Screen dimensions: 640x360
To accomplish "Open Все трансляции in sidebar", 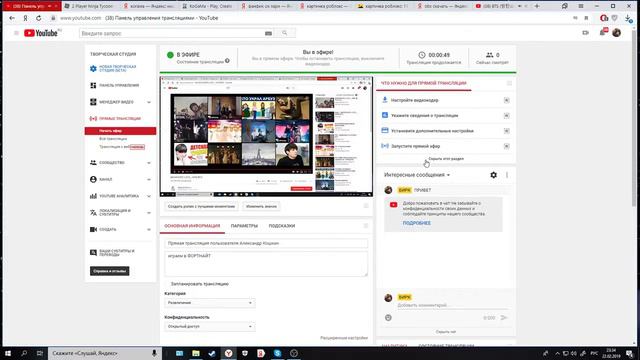I will click(113, 139).
